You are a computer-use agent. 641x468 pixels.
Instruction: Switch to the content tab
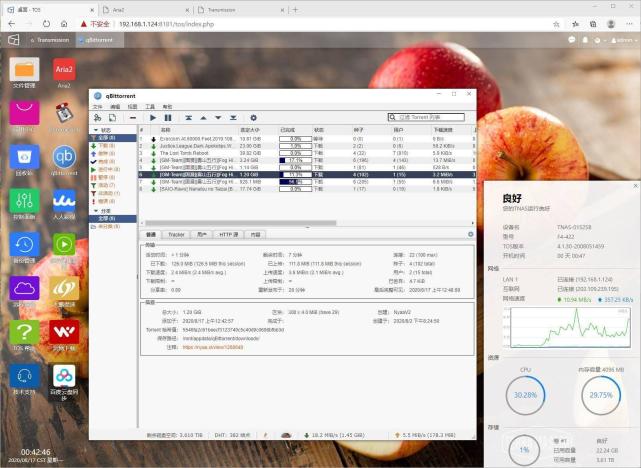[x=255, y=235]
